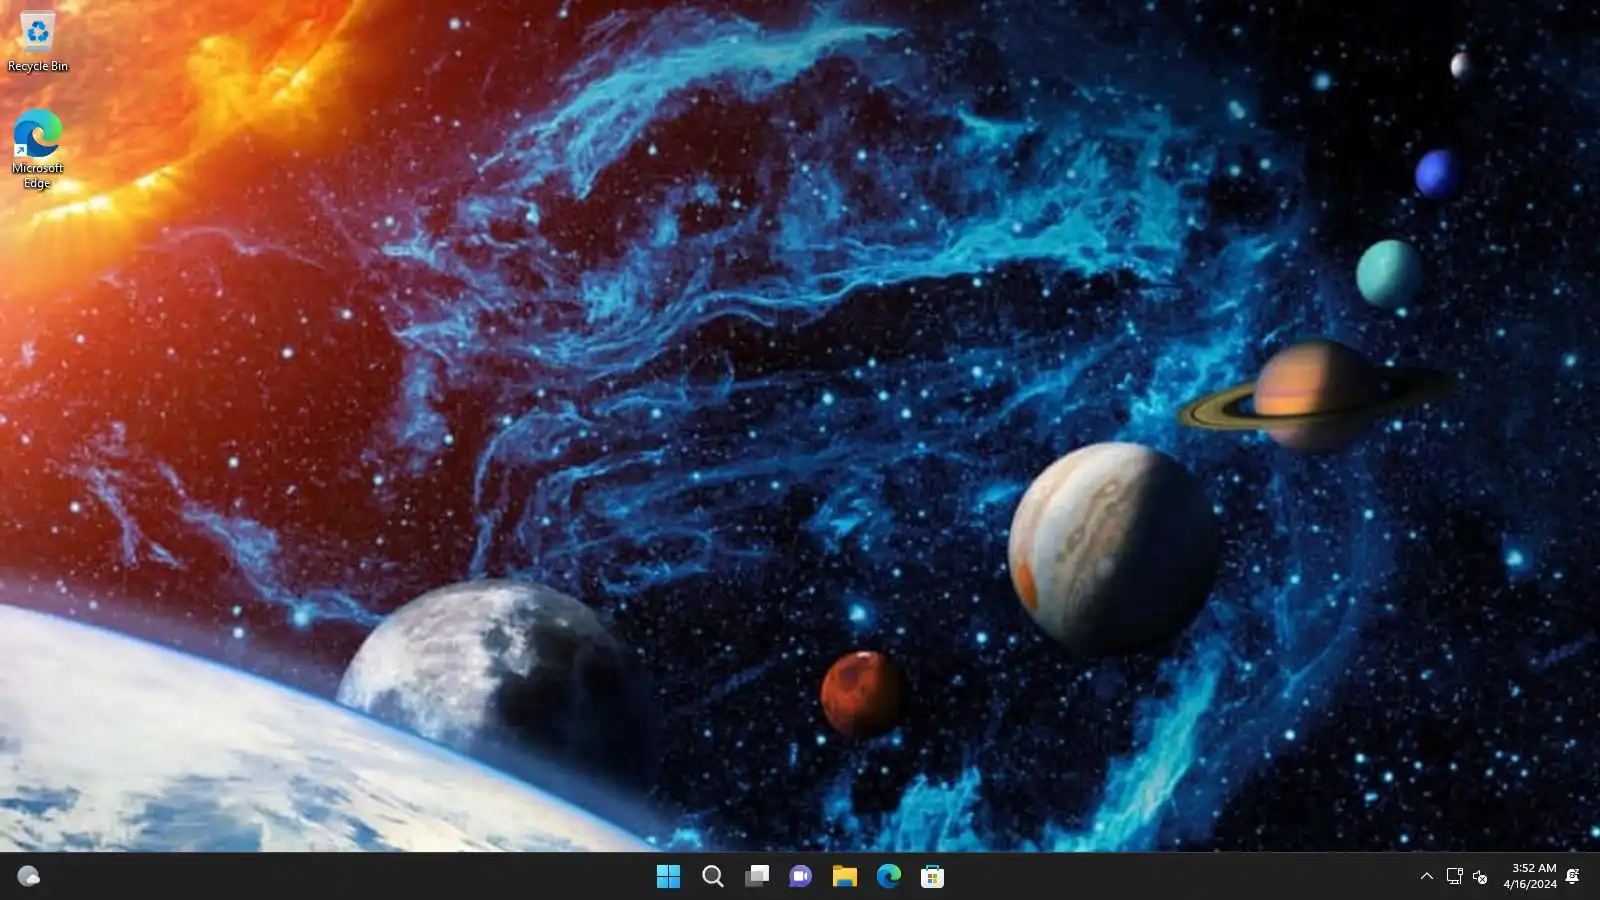
Task: Open the Teams Chat taskbar icon
Action: pyautogui.click(x=800, y=877)
